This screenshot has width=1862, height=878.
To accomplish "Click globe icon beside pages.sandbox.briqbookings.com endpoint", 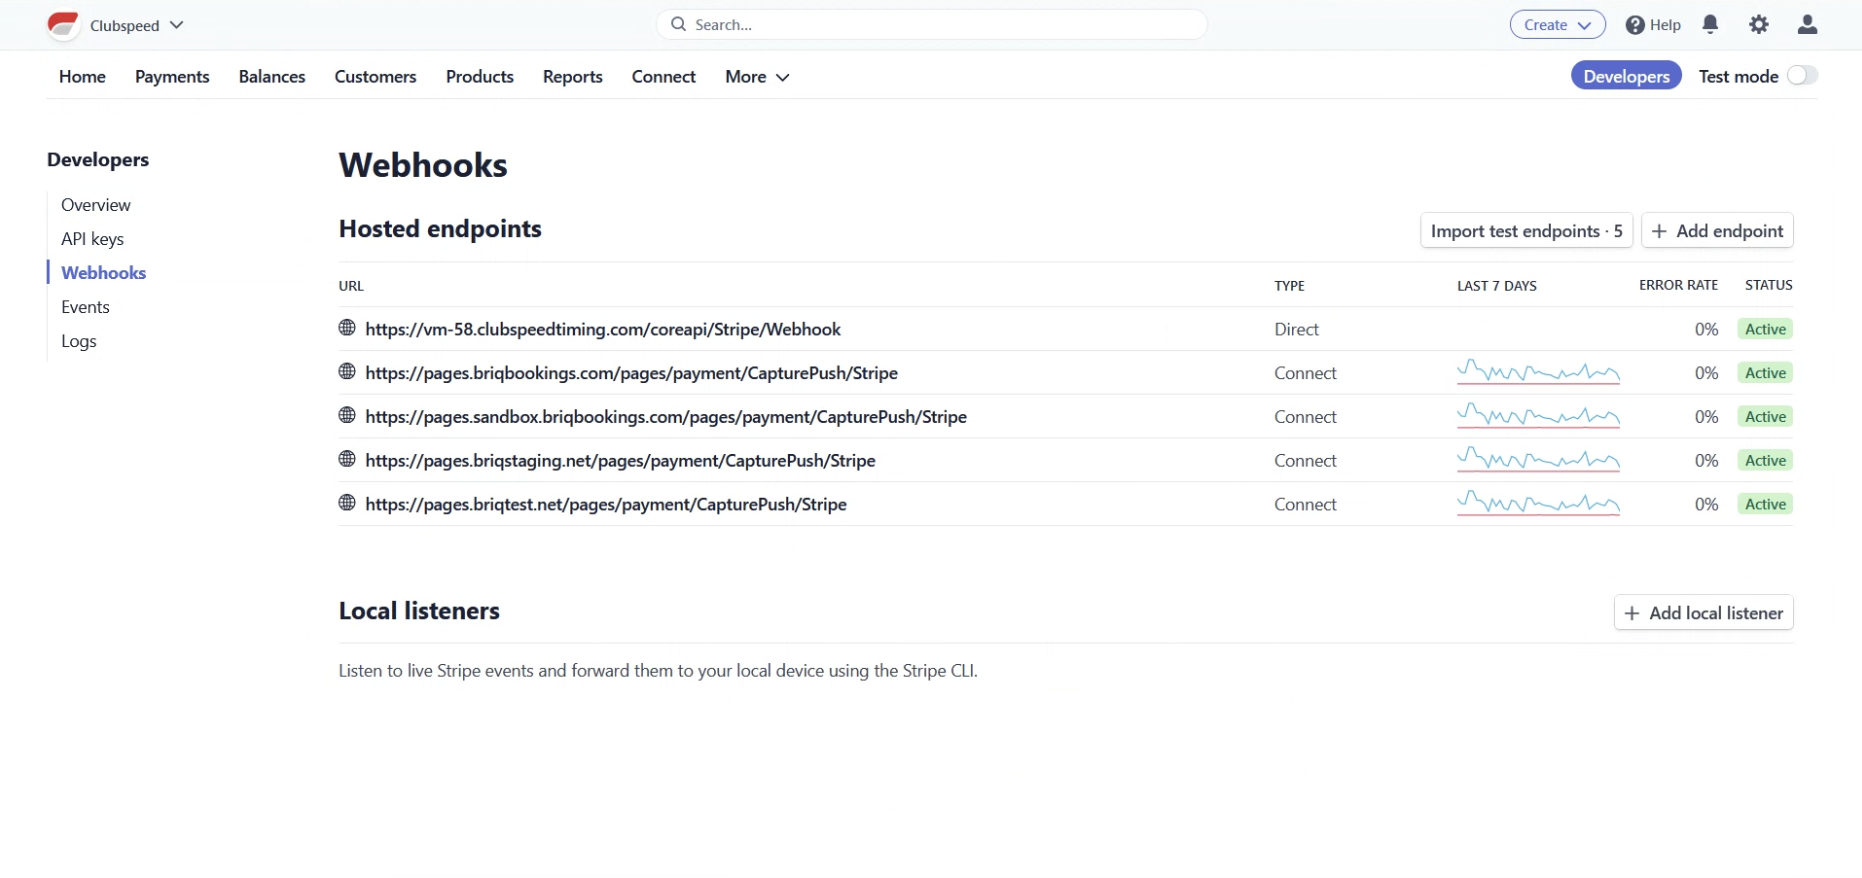I will [347, 415].
